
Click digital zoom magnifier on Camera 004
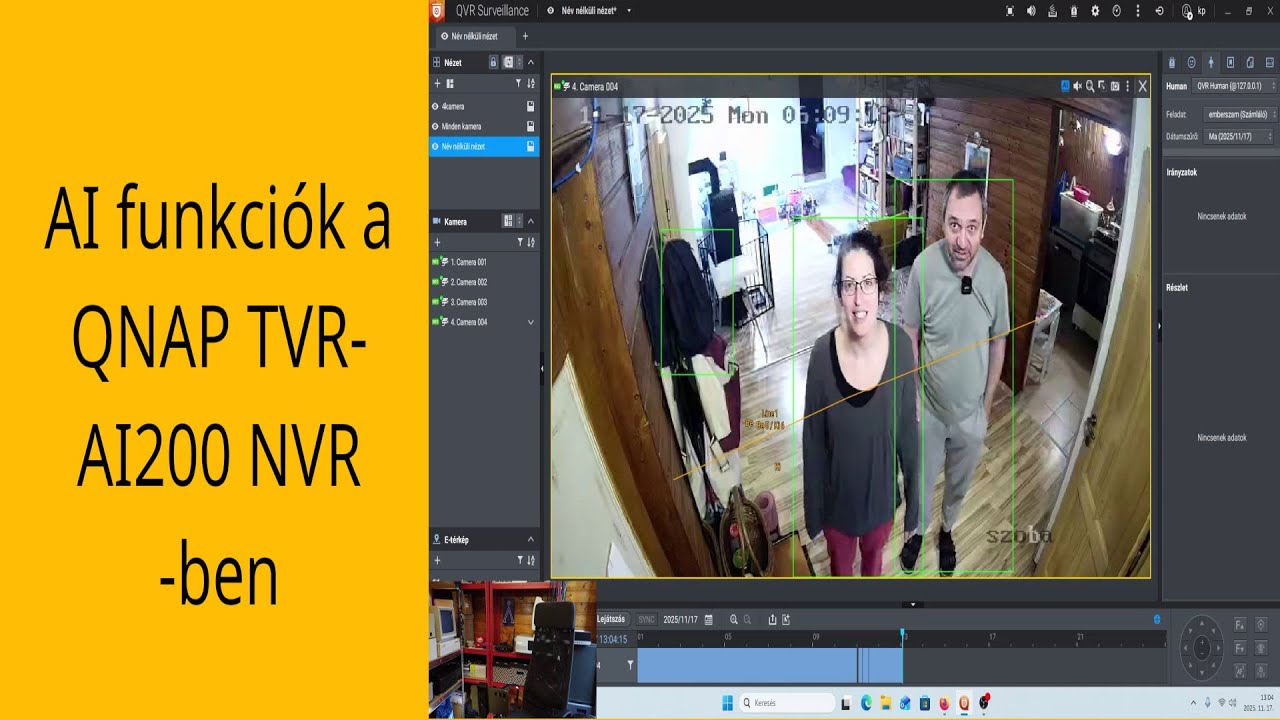(x=1090, y=86)
